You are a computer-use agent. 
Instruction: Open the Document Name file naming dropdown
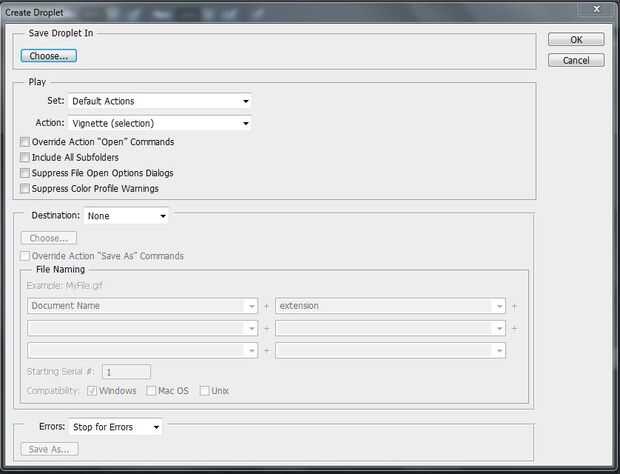pyautogui.click(x=142, y=306)
